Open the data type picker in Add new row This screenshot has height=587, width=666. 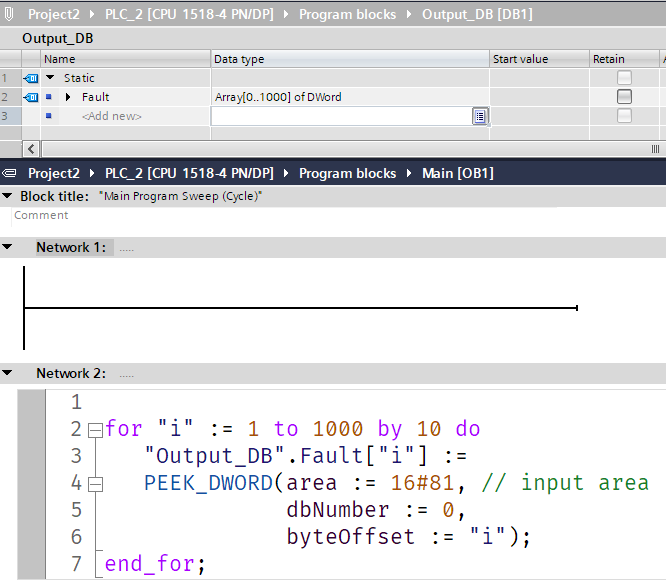point(480,117)
